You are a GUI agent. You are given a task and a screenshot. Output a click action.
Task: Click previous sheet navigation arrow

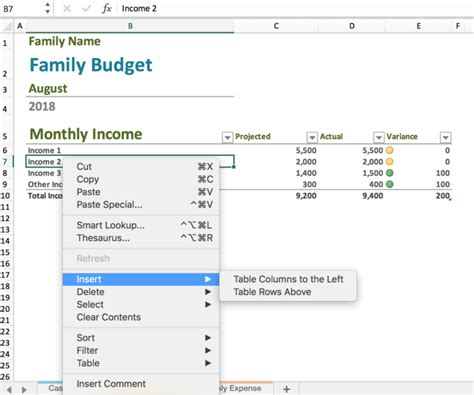(9, 389)
